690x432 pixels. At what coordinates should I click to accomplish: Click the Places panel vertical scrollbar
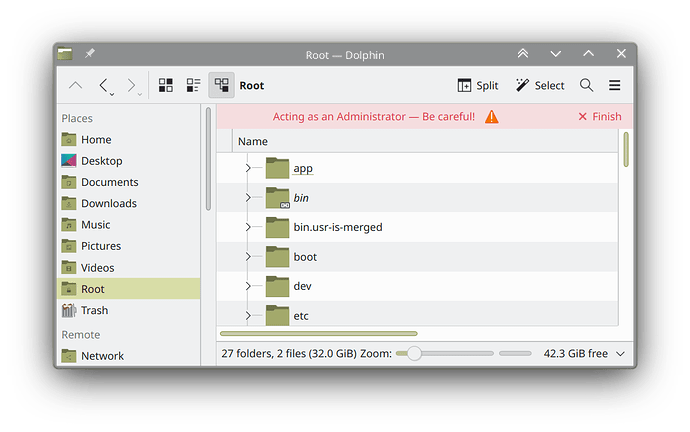208,159
